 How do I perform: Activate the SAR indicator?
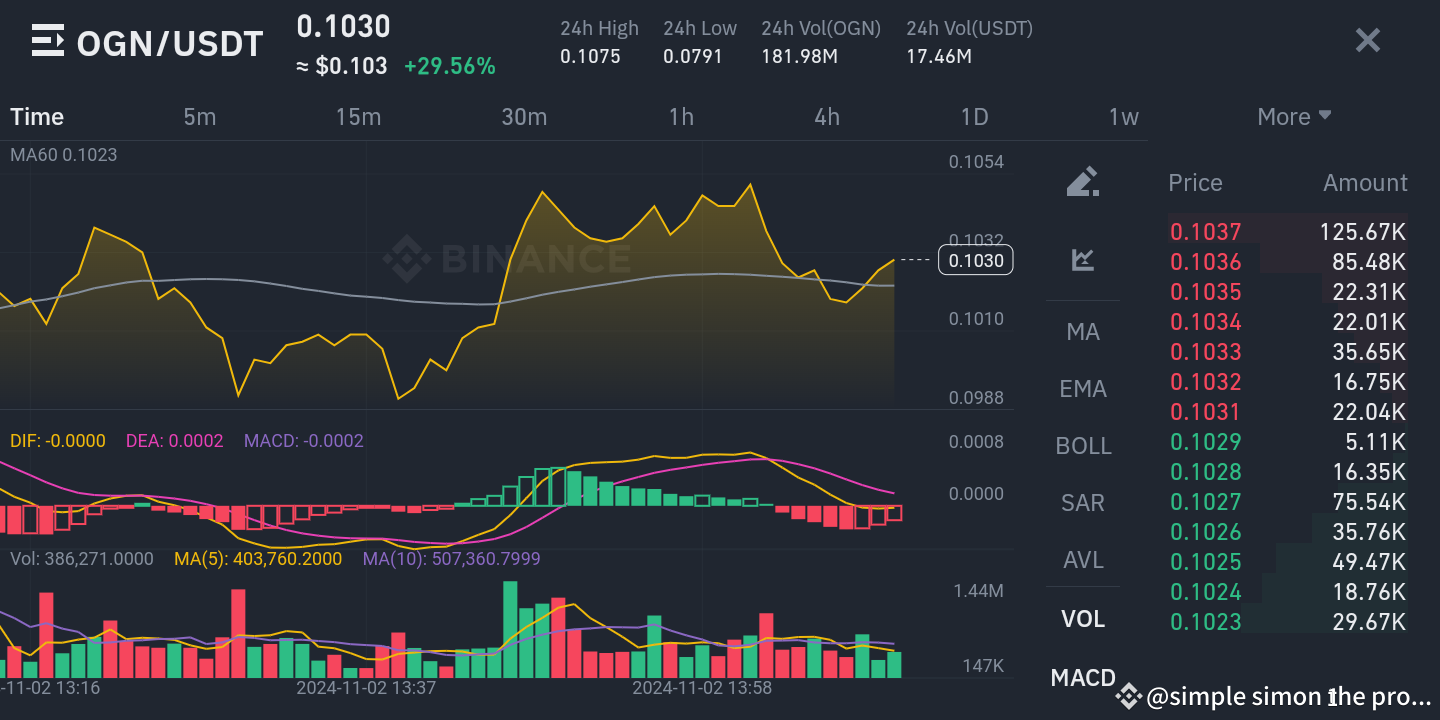pyautogui.click(x=1083, y=502)
